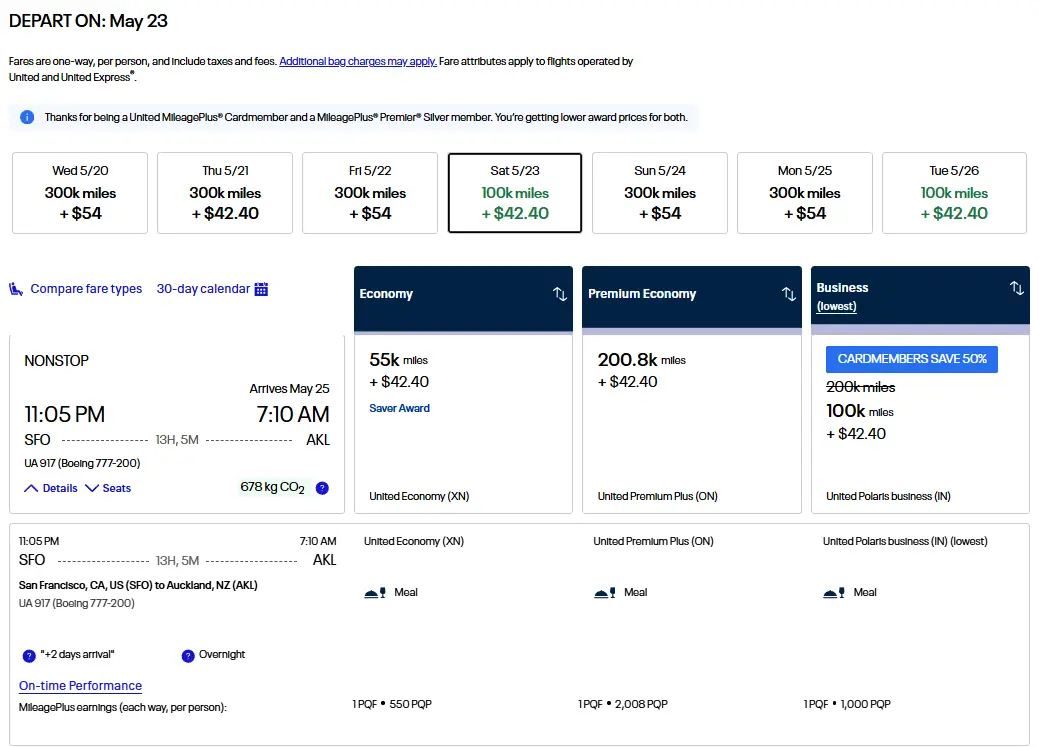Click the Meal icon under United Premium Plus (ON)

tap(605, 593)
